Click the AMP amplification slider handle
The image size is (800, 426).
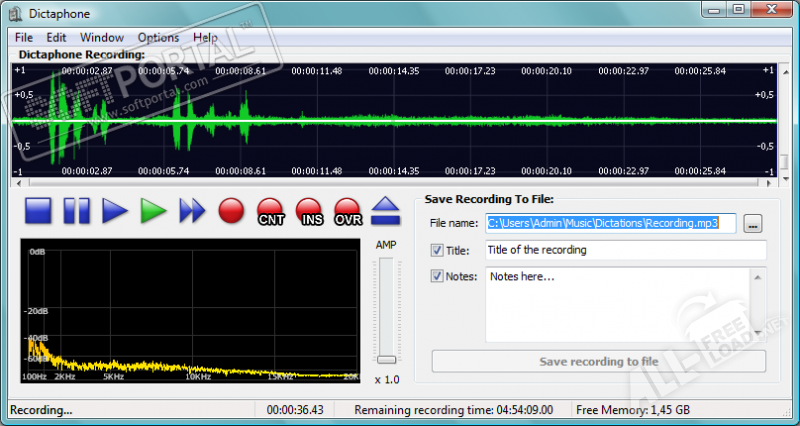point(386,358)
